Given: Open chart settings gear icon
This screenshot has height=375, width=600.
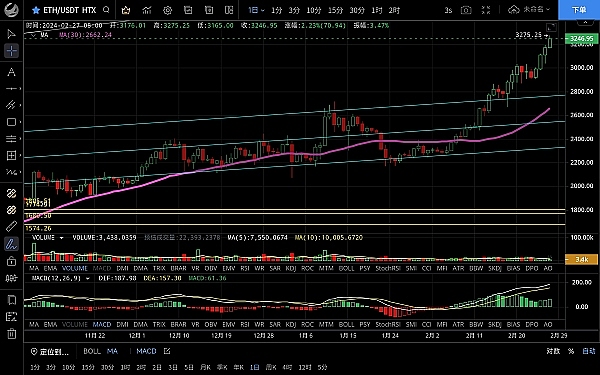Looking at the screenshot, I should click(168, 10).
